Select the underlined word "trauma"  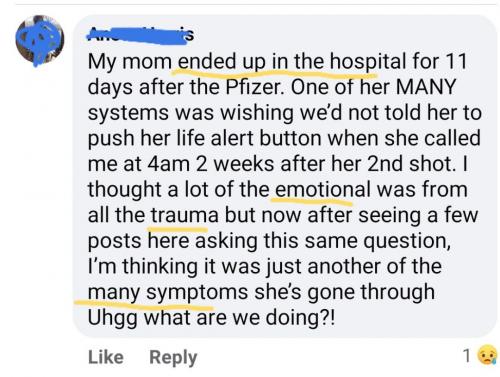click(184, 215)
